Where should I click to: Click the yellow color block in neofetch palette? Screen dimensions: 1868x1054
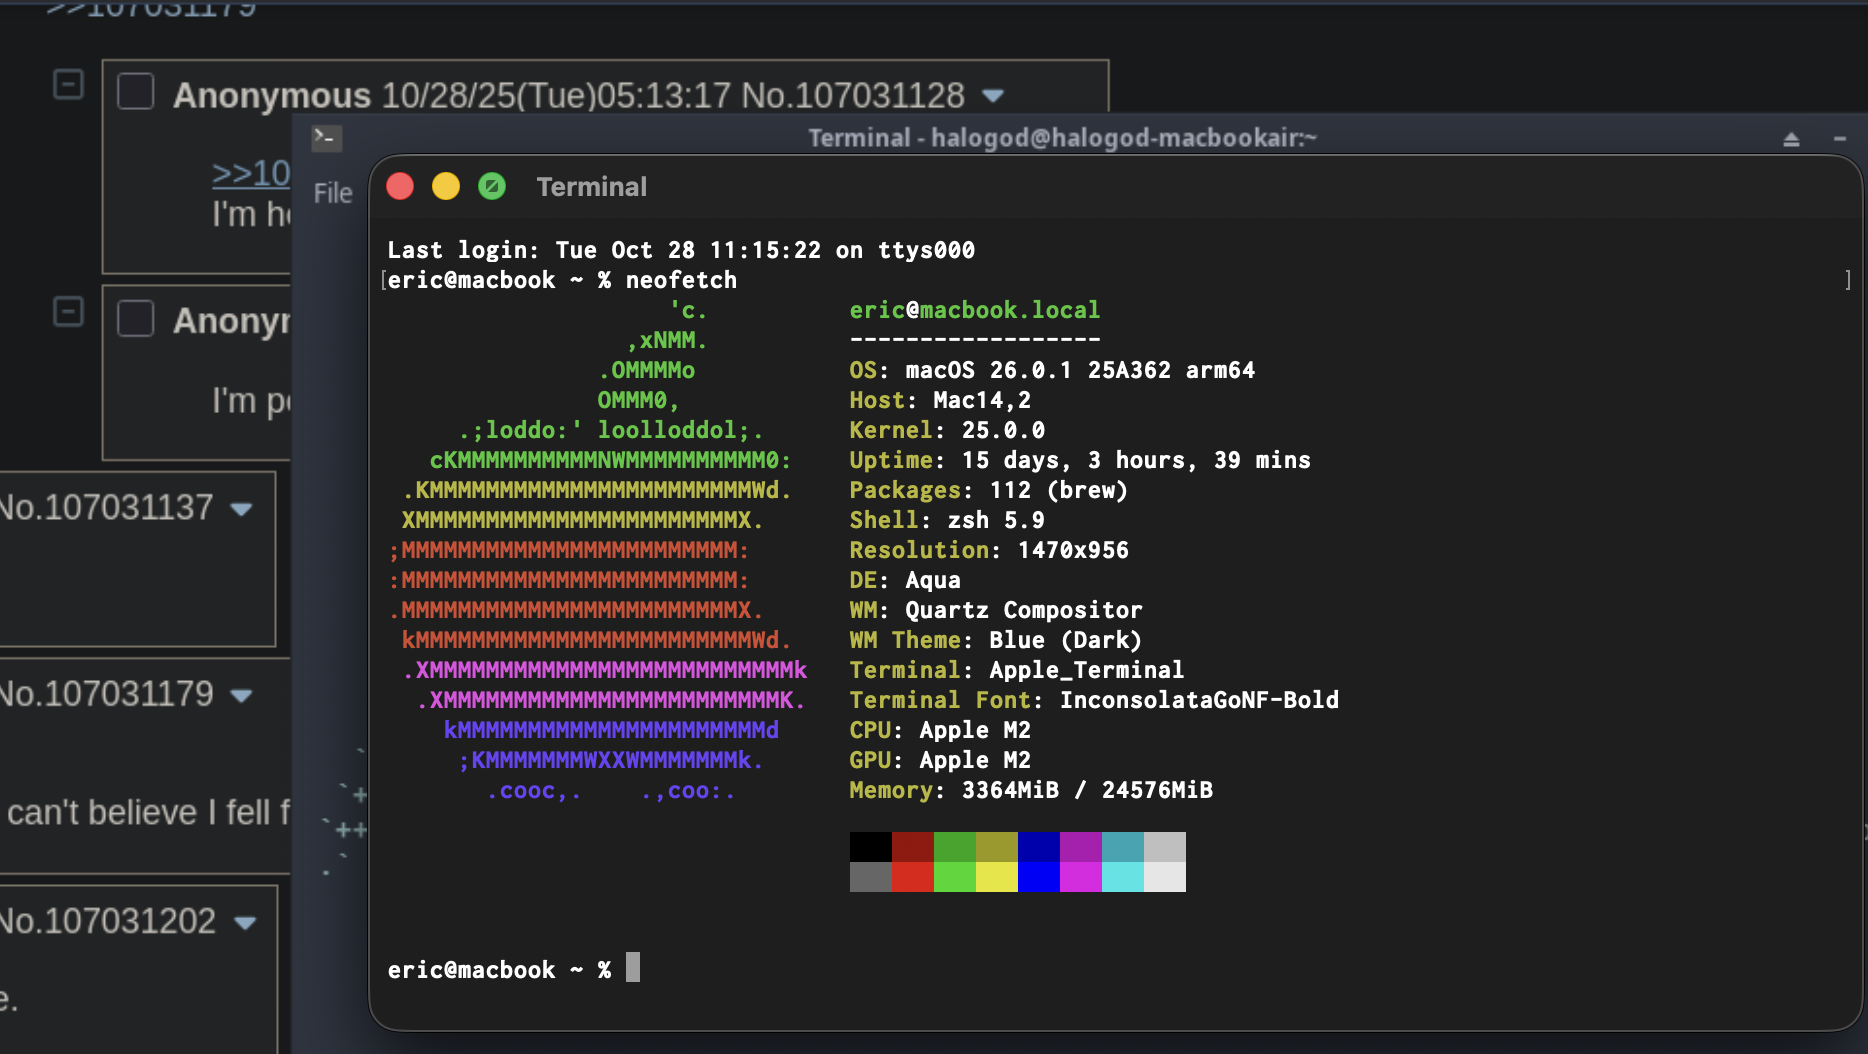point(997,876)
